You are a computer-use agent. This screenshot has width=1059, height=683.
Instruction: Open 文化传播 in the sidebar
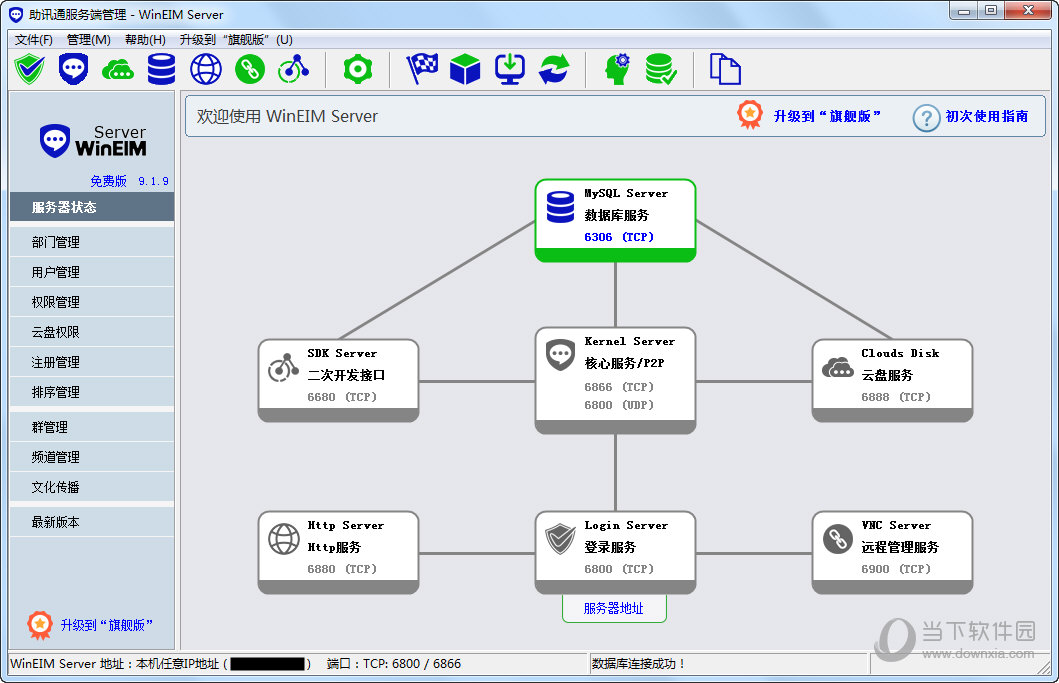(x=92, y=487)
